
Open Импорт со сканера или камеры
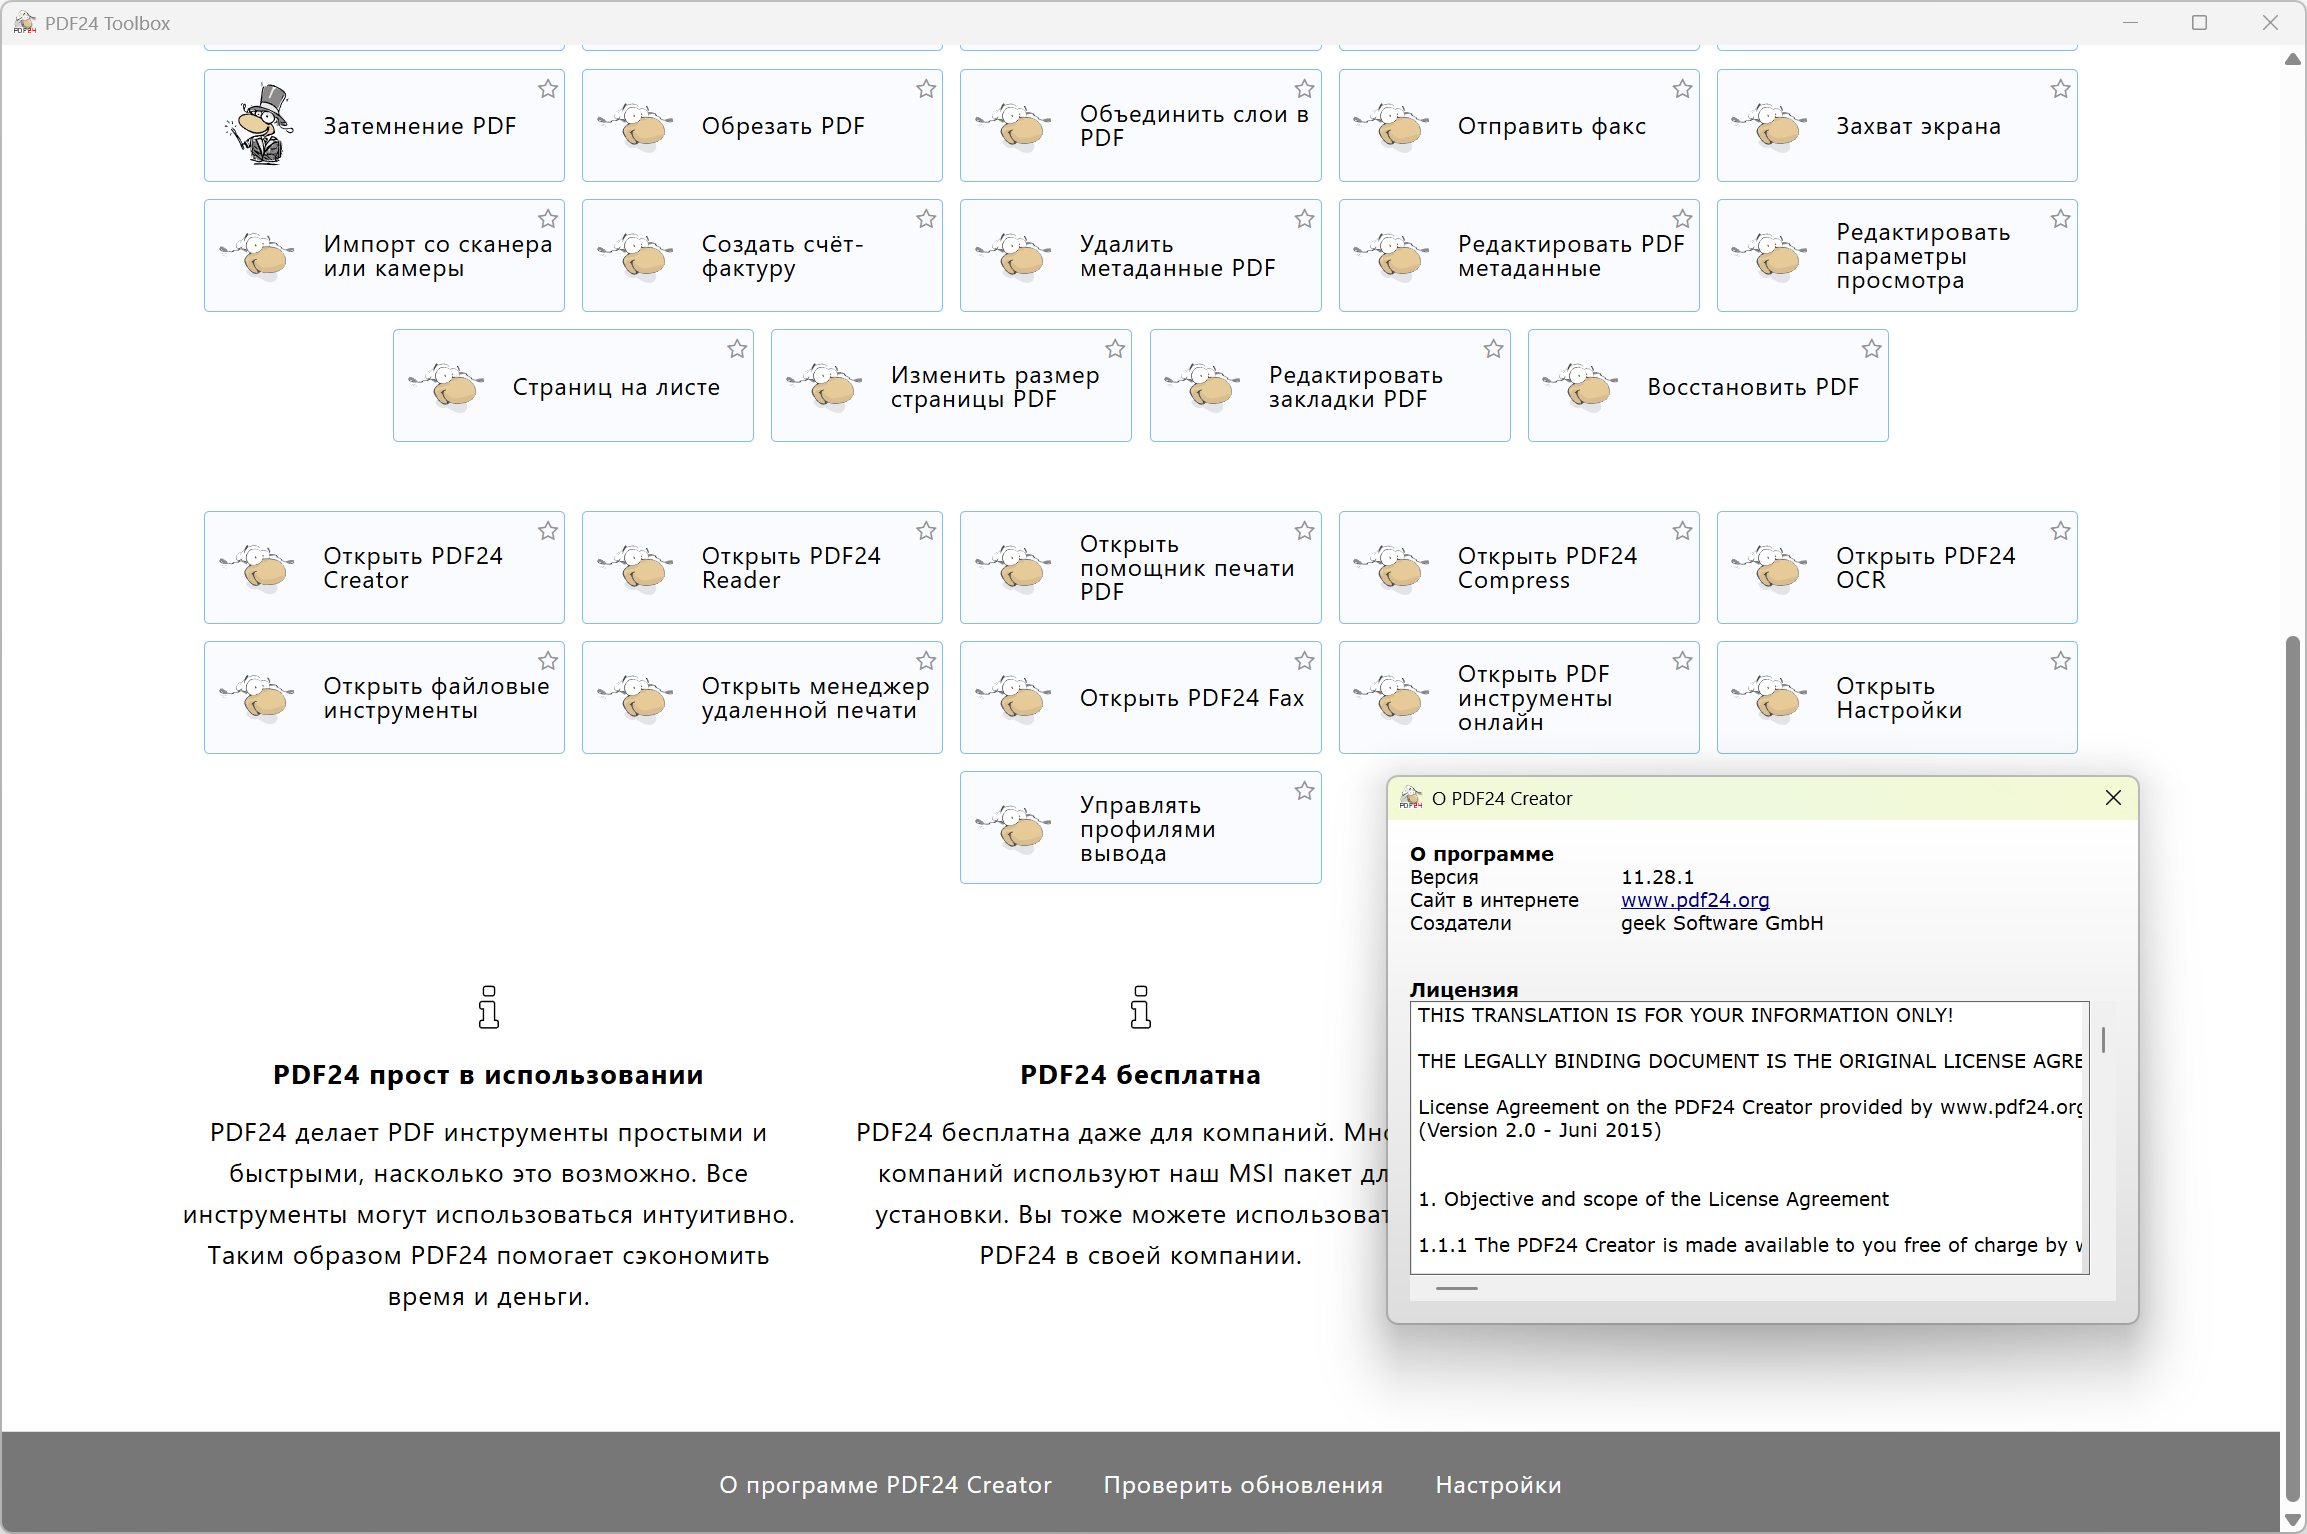(x=384, y=256)
